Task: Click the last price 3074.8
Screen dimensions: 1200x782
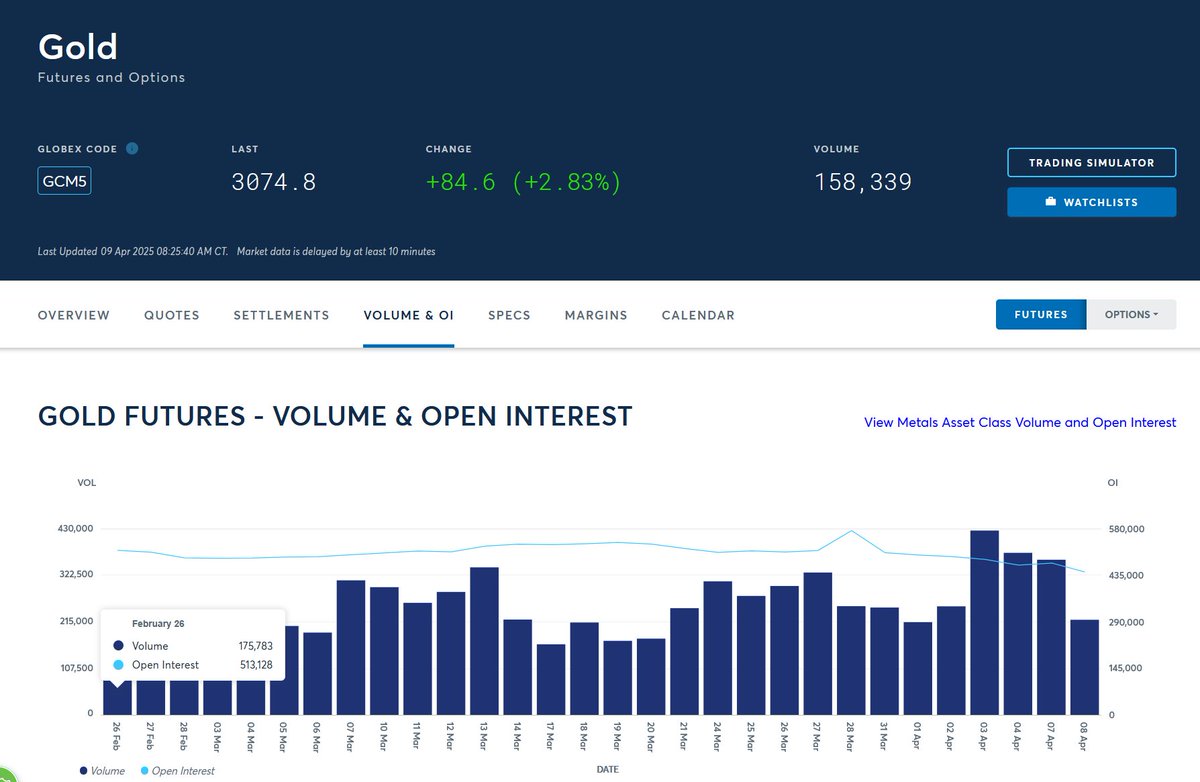Action: (274, 182)
